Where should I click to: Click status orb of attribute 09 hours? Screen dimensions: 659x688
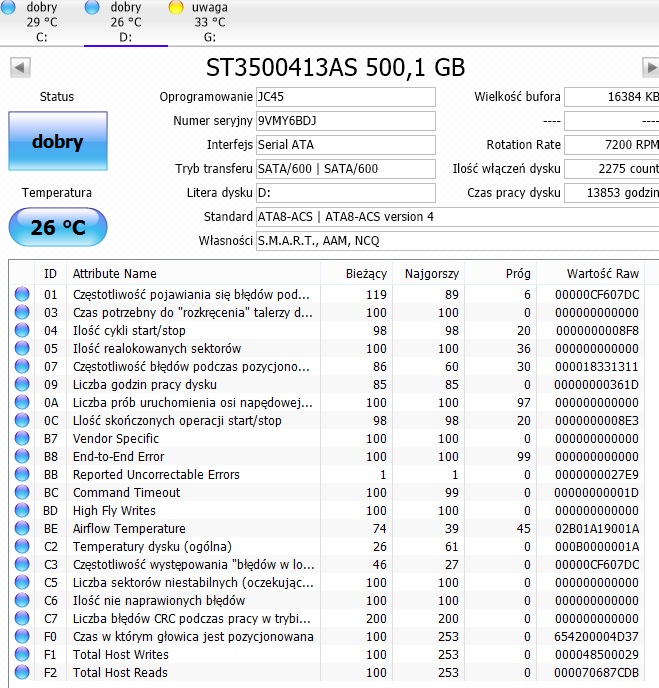point(22,384)
